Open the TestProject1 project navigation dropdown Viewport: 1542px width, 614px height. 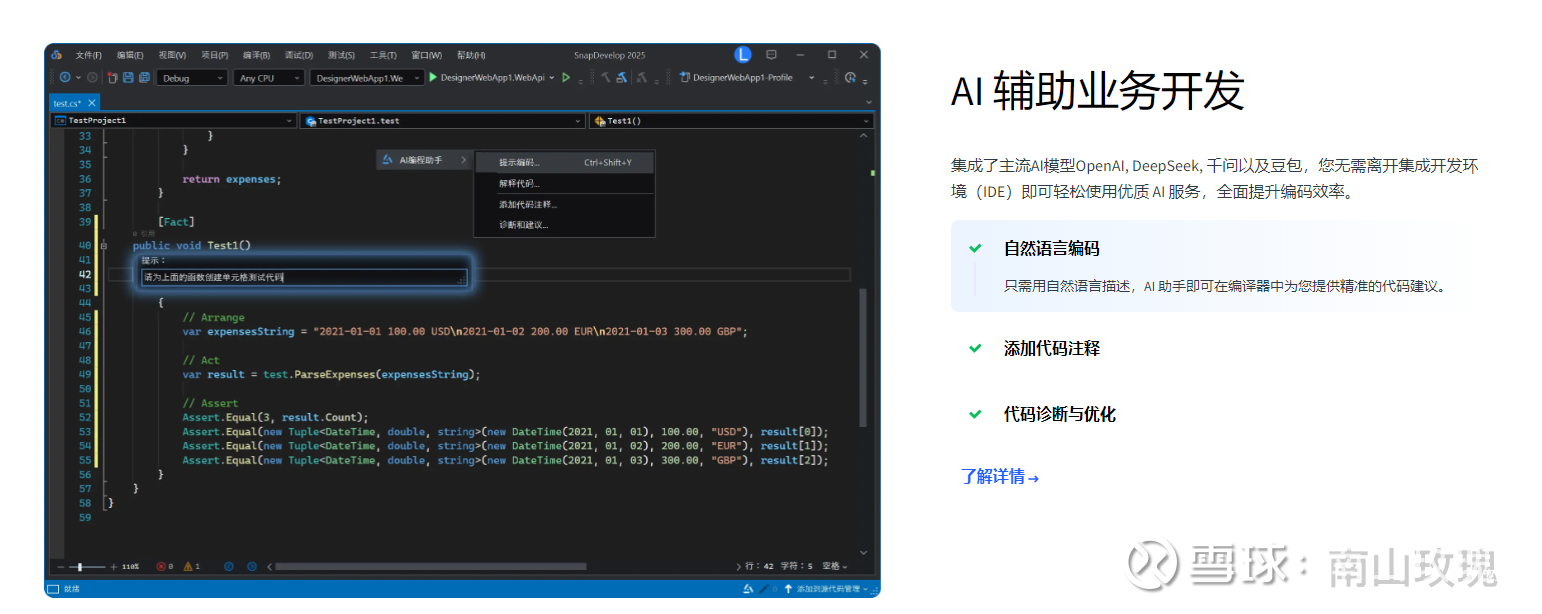(174, 121)
